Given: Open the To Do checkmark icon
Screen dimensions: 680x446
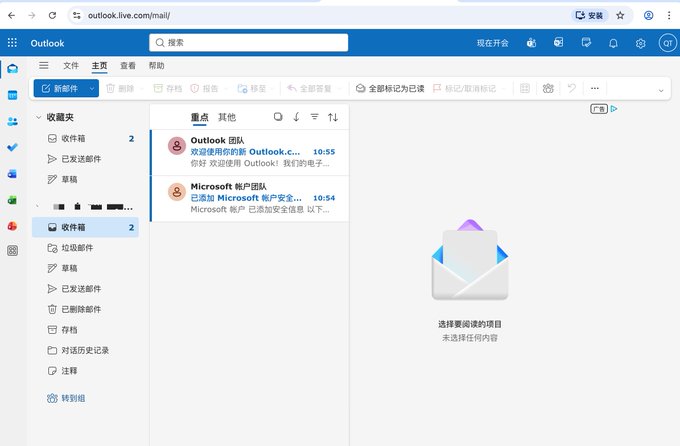Looking at the screenshot, I should tap(13, 148).
